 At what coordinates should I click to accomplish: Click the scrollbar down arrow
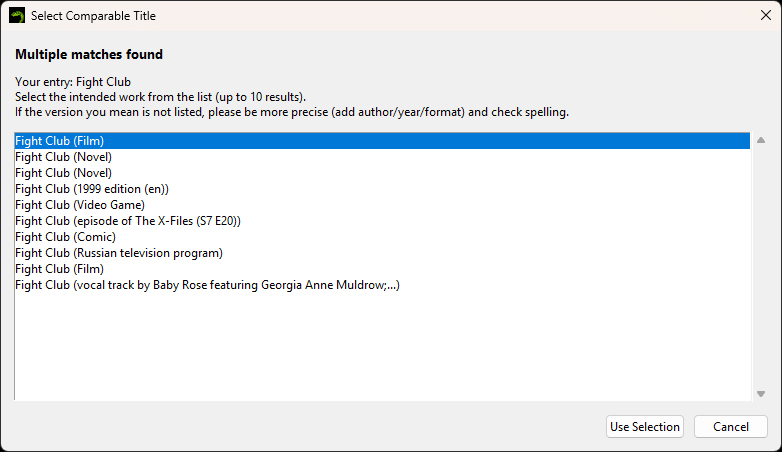pos(760,393)
